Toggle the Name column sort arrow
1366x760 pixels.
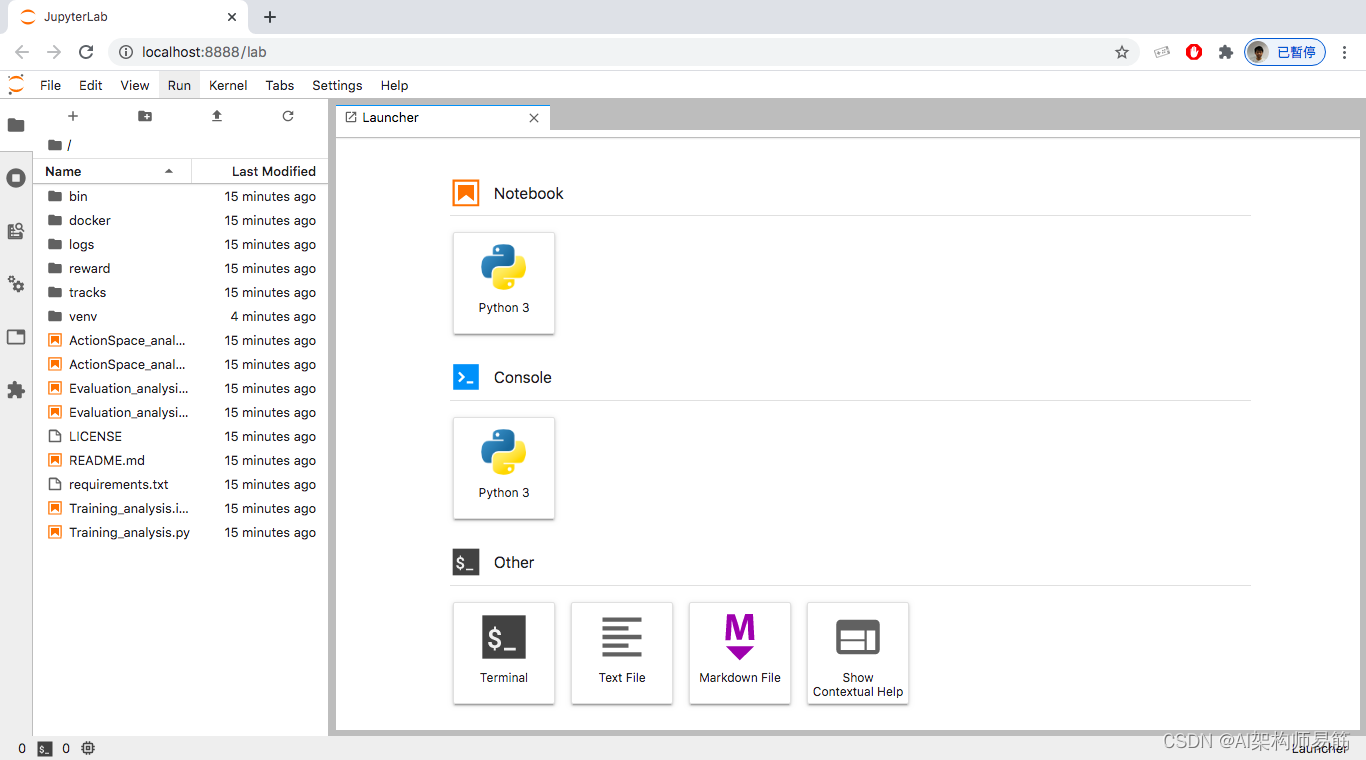(x=169, y=171)
